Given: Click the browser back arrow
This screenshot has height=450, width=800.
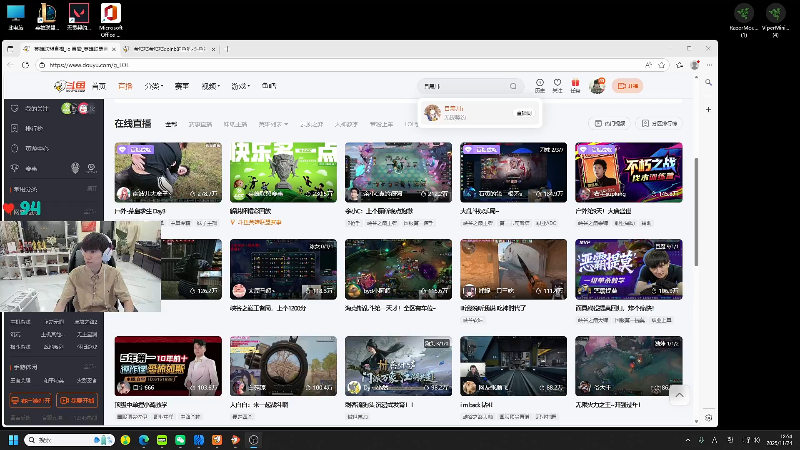Looking at the screenshot, I should (11, 65).
